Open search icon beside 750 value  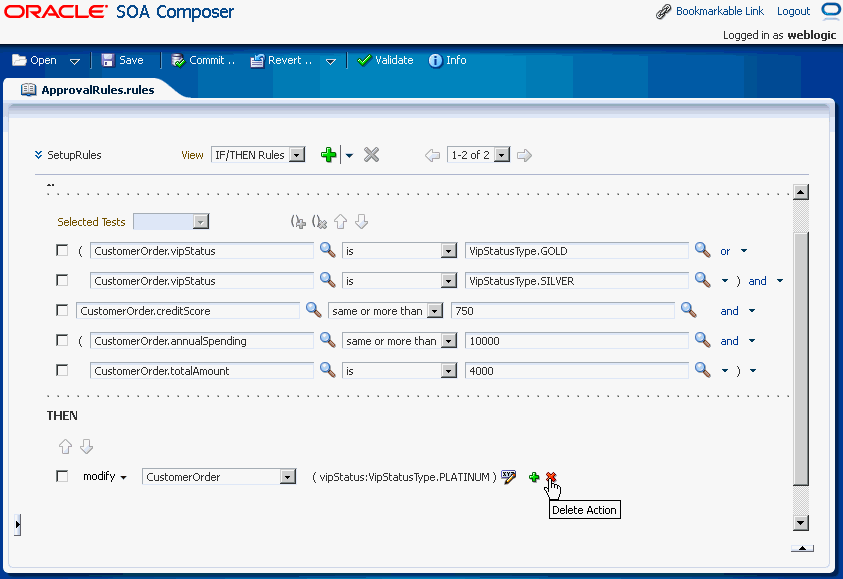coord(689,310)
